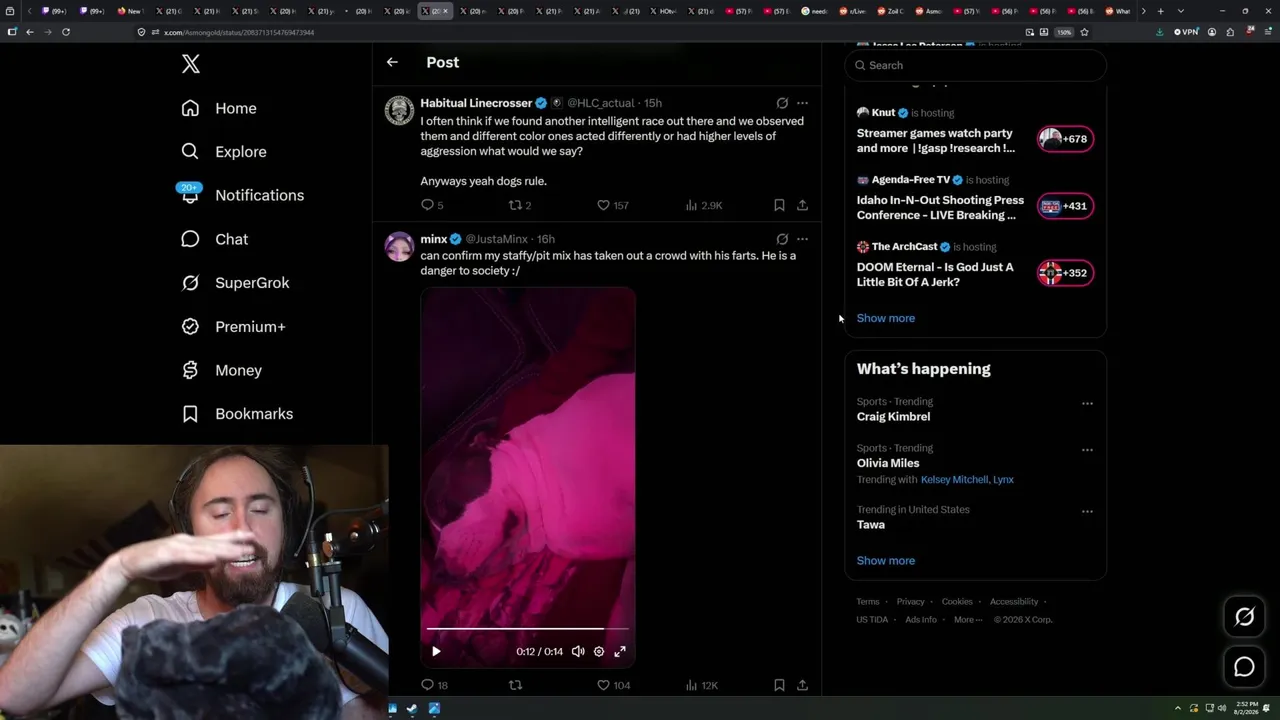Open more options for Olivia Miles trend

click(x=1087, y=450)
